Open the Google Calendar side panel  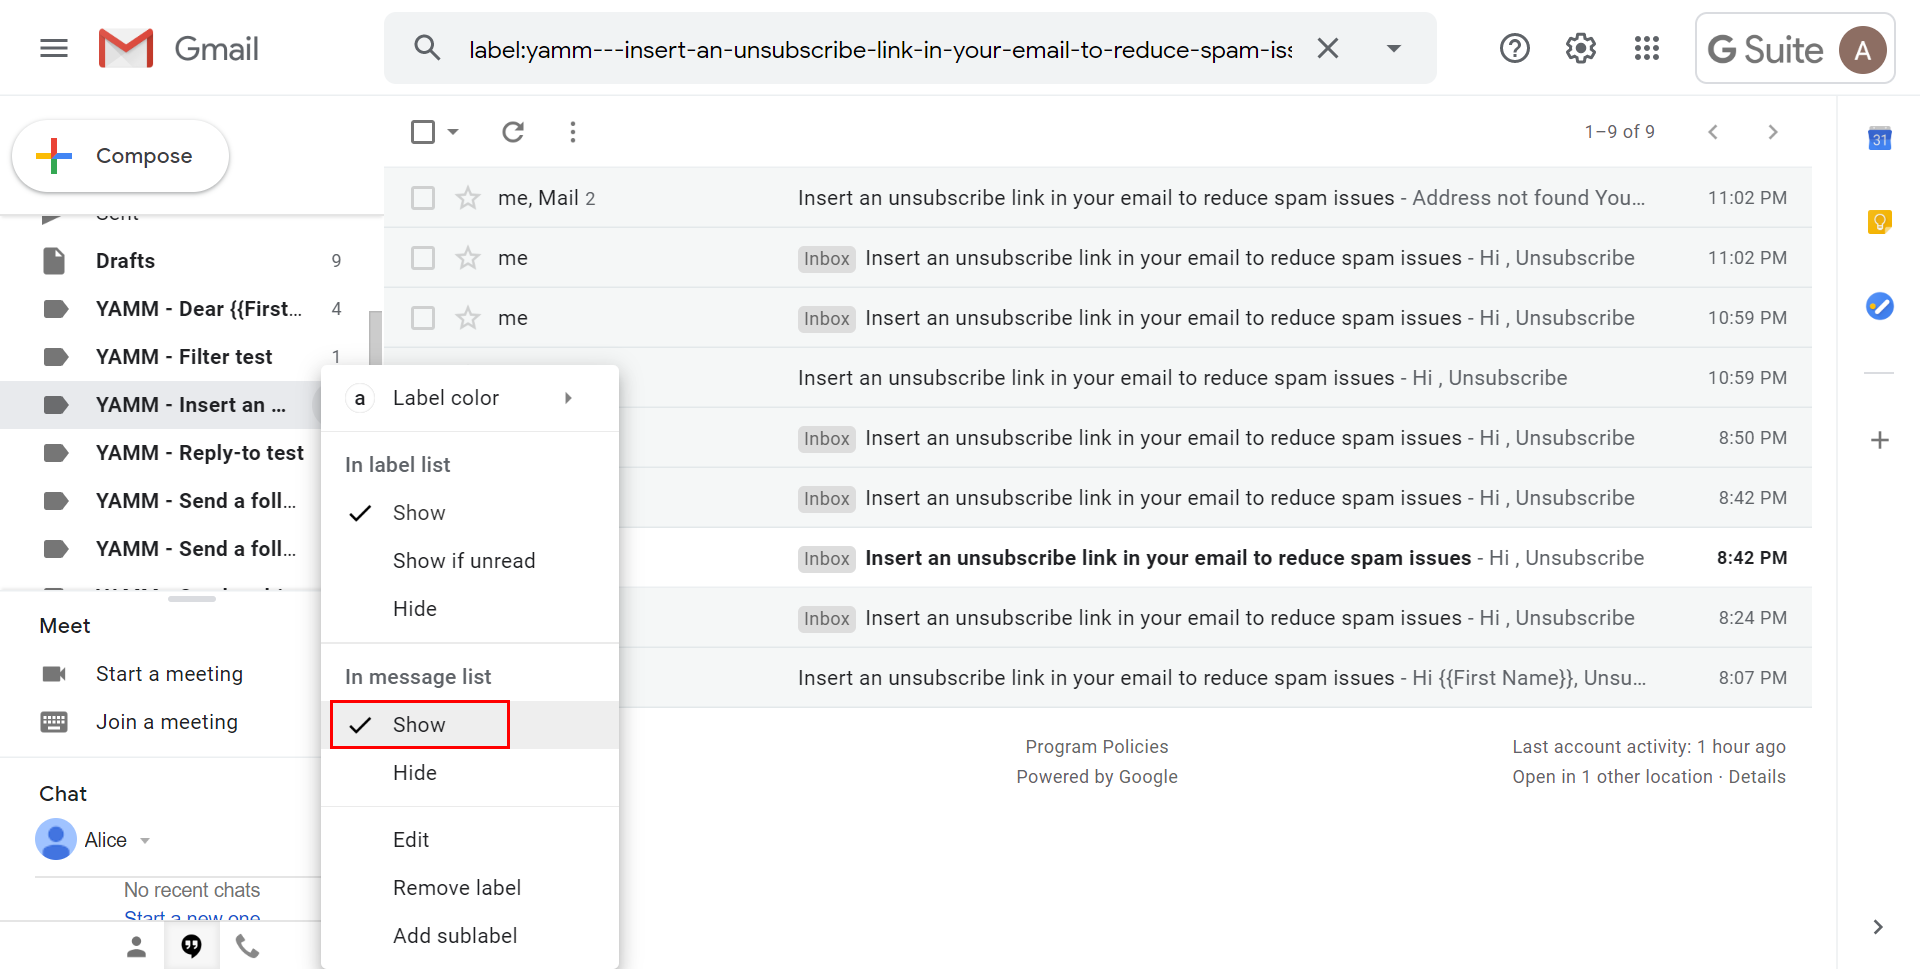pyautogui.click(x=1879, y=139)
